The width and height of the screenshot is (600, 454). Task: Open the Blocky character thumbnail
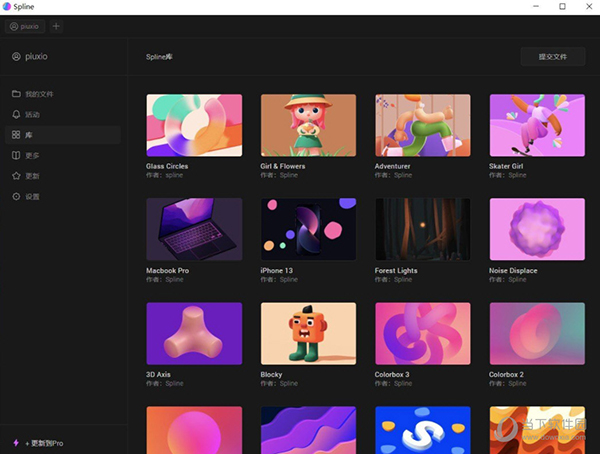point(308,333)
